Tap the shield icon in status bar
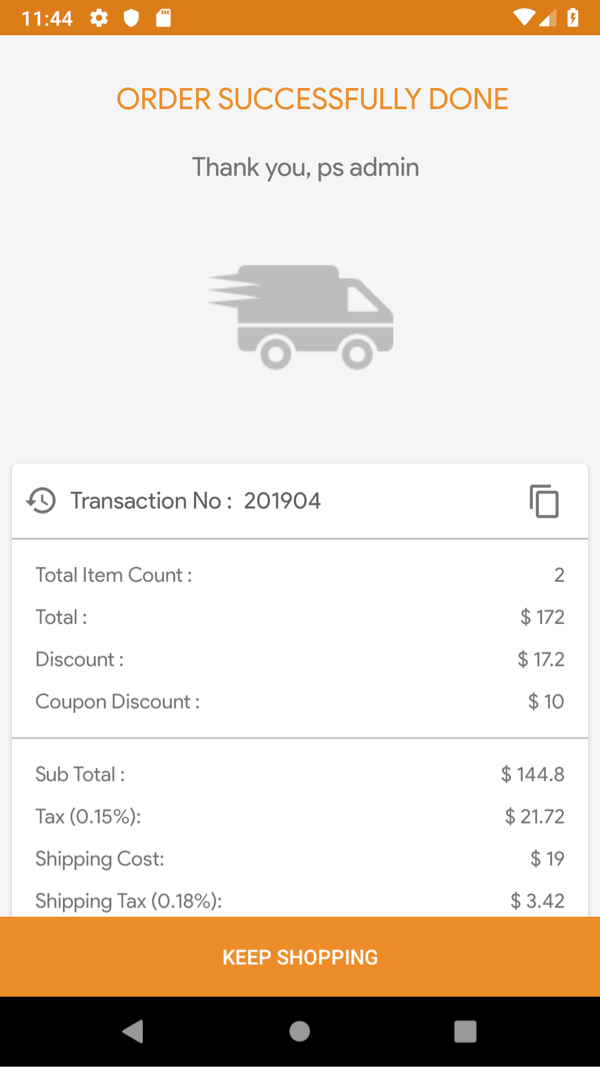Screen dimensions: 600x1068 [x=131, y=18]
